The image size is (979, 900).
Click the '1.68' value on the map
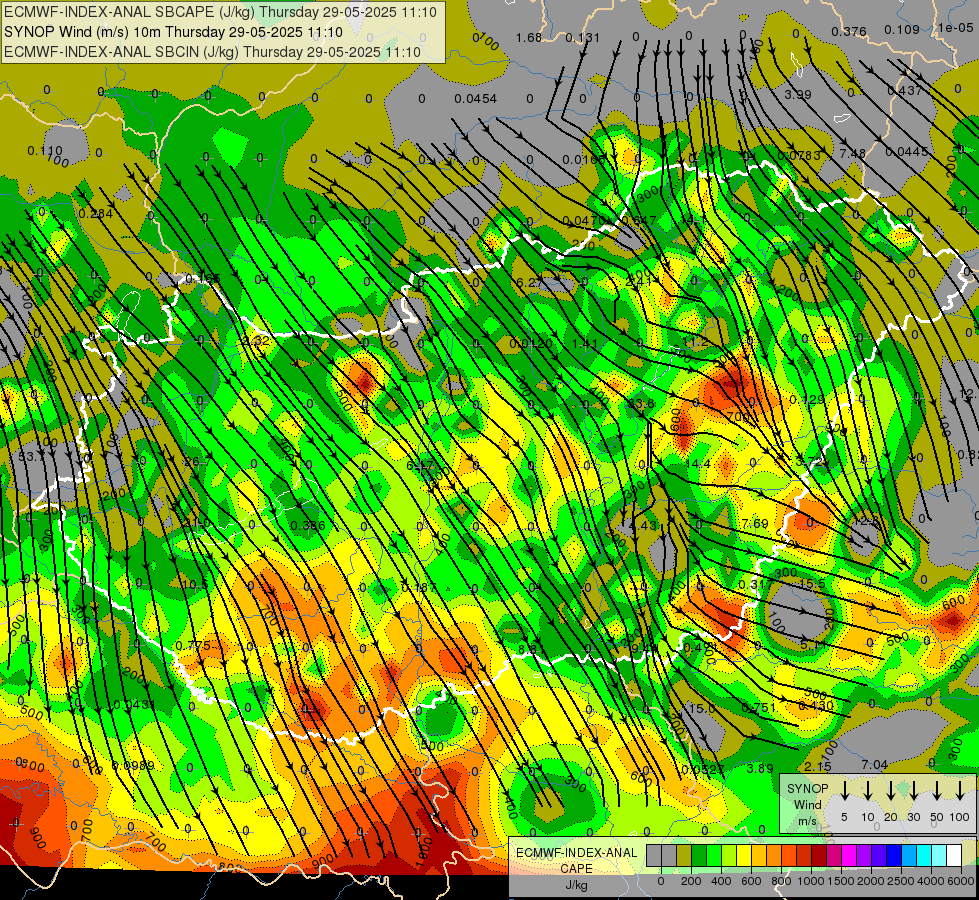528,38
